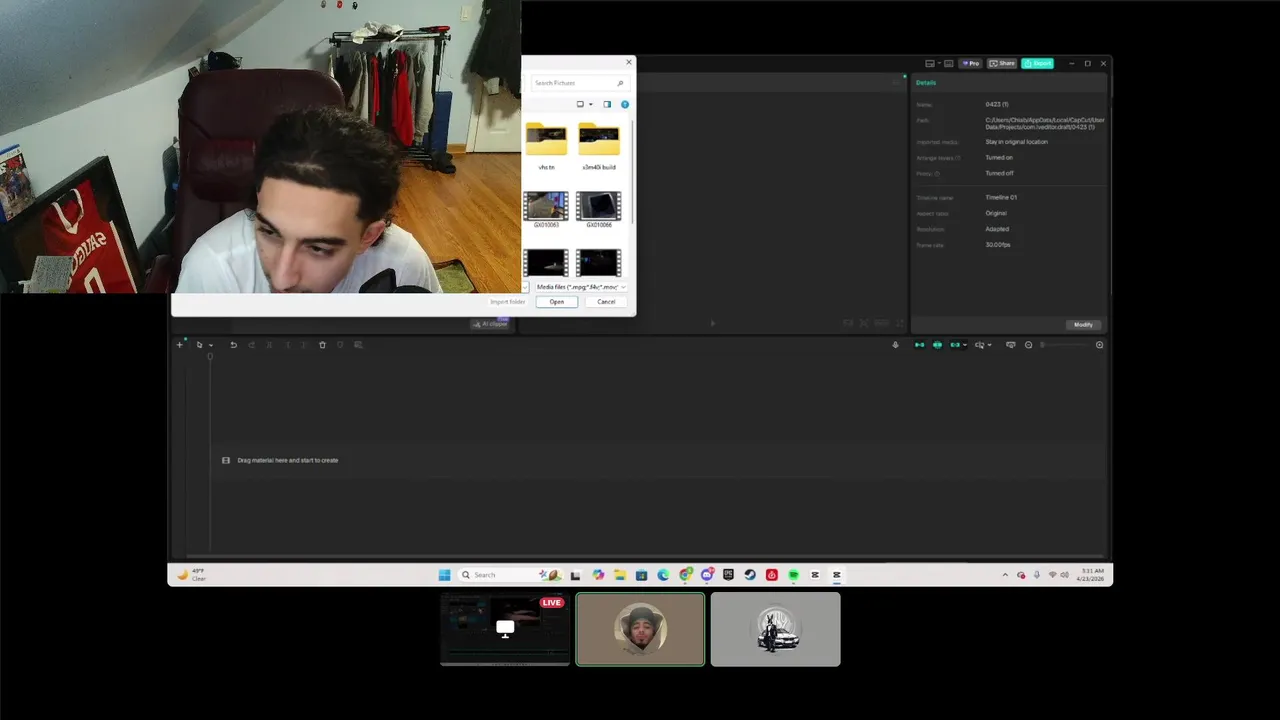Open the keyboard shortcuts icon in title bar
Image resolution: width=1280 pixels, height=720 pixels.
click(x=949, y=63)
